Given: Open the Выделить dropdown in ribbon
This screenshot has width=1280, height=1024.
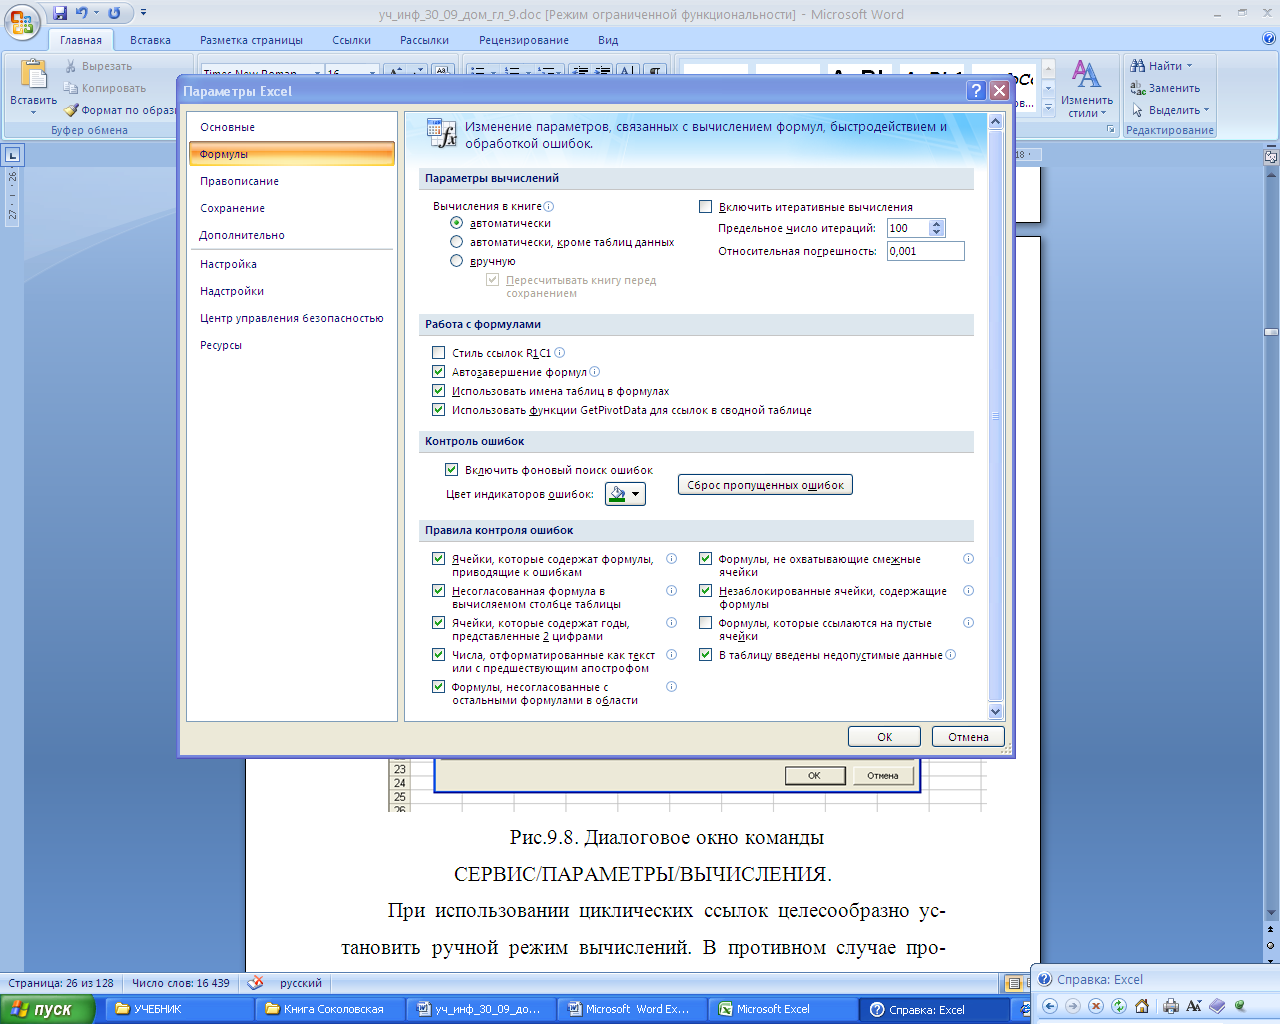Looking at the screenshot, I should click(1207, 110).
